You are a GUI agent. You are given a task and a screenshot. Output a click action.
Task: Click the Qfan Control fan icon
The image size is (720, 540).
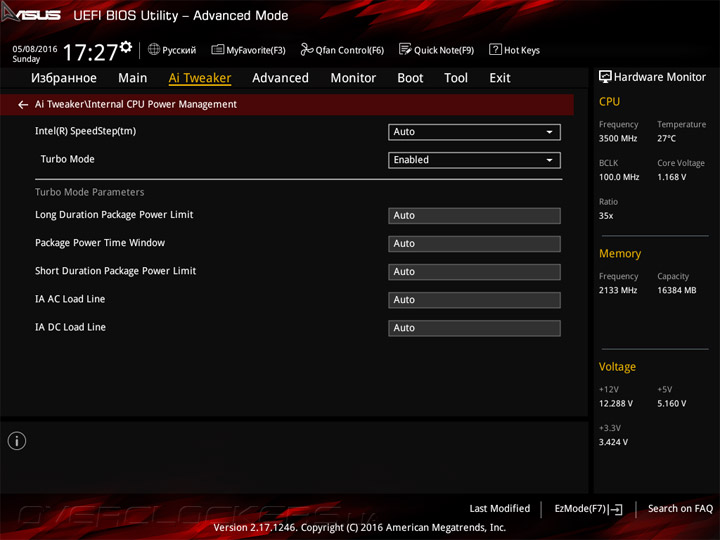pyautogui.click(x=306, y=49)
